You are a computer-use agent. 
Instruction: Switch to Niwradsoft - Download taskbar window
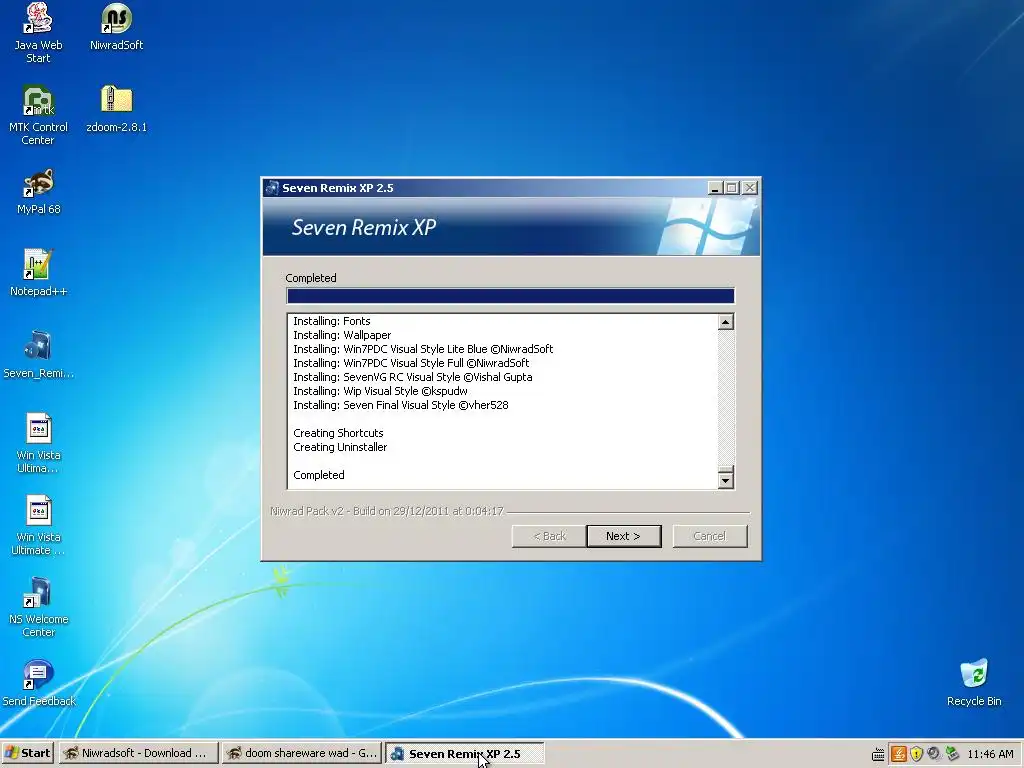137,753
